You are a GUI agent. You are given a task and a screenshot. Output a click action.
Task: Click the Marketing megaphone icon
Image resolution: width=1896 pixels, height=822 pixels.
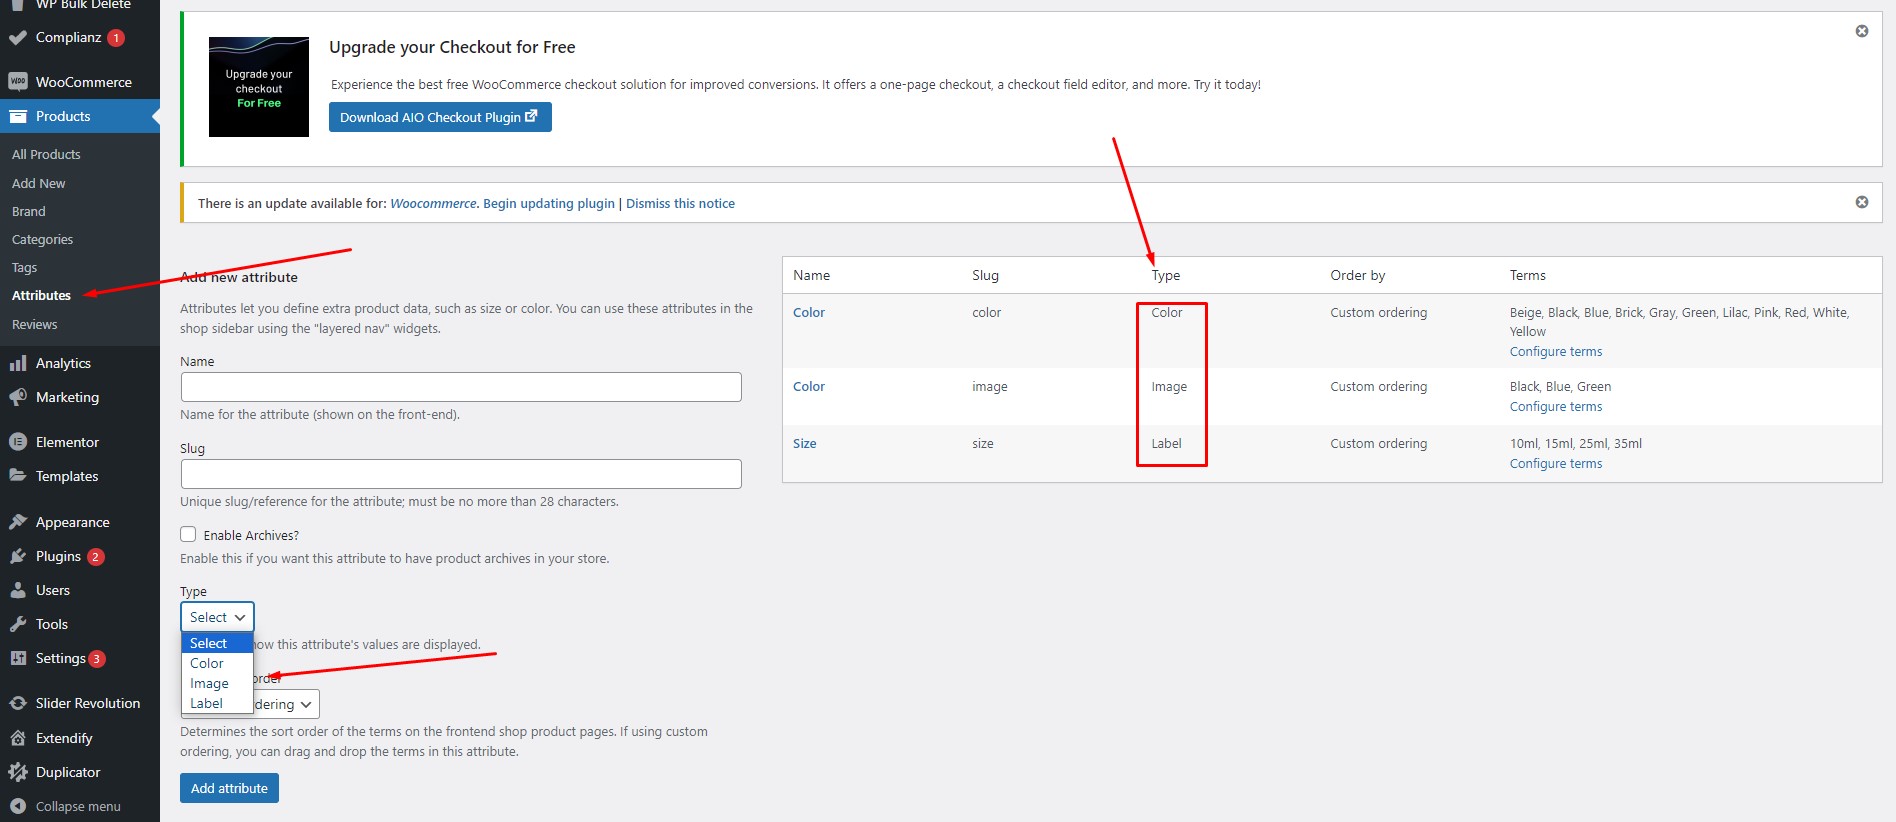pos(17,397)
